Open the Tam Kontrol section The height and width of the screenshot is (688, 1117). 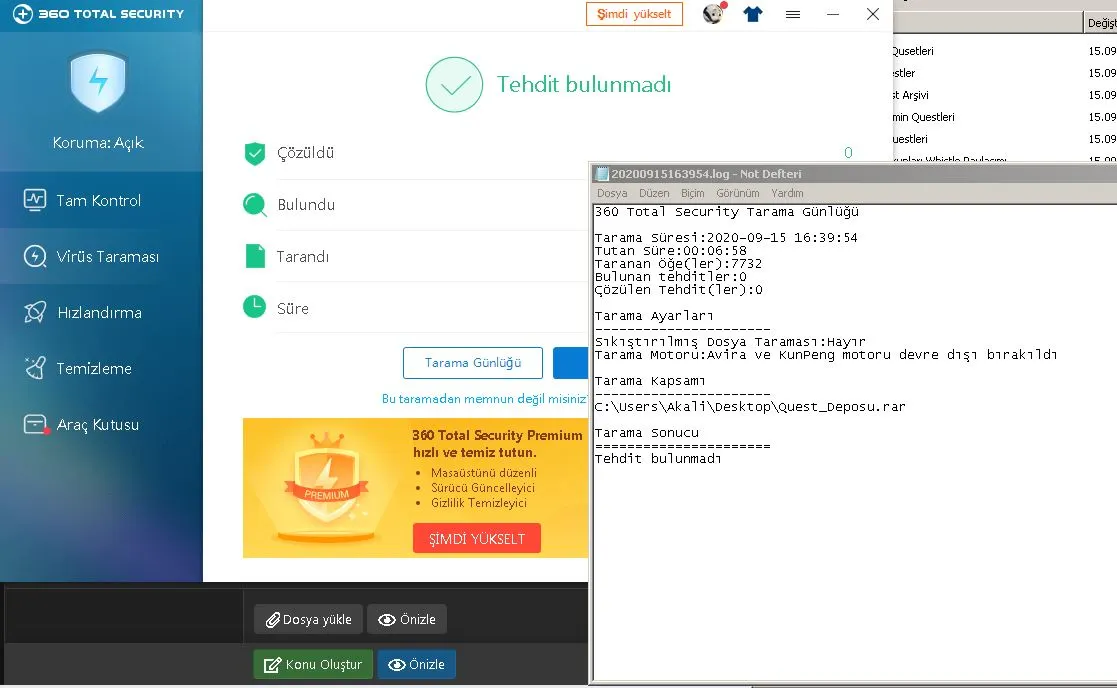[x=101, y=200]
